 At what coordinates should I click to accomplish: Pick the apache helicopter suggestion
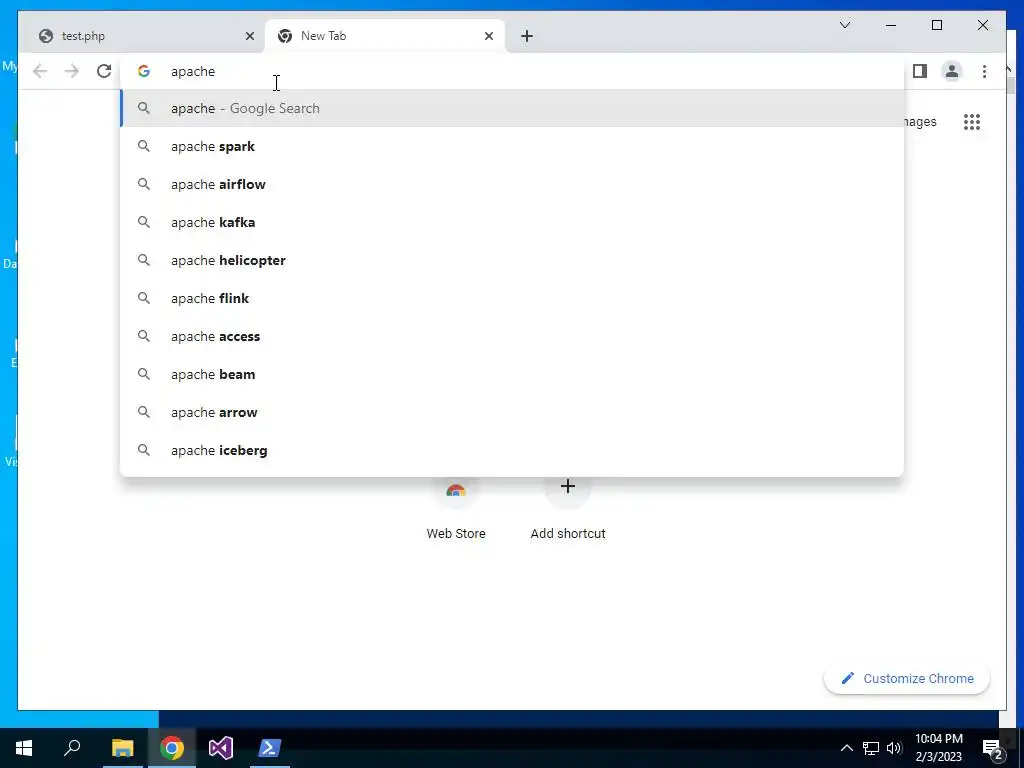point(512,260)
